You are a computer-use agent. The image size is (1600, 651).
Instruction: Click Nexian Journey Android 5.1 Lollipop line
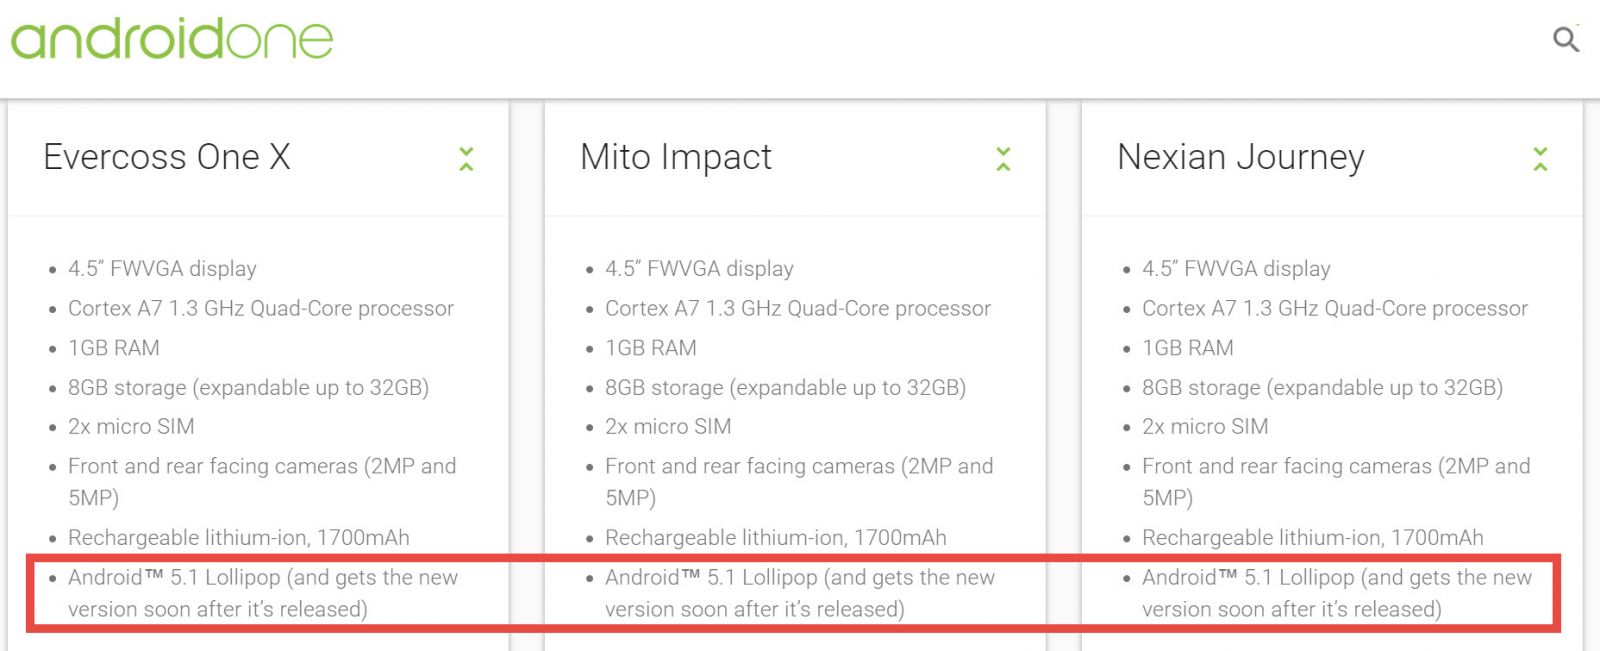pyautogui.click(x=1337, y=593)
